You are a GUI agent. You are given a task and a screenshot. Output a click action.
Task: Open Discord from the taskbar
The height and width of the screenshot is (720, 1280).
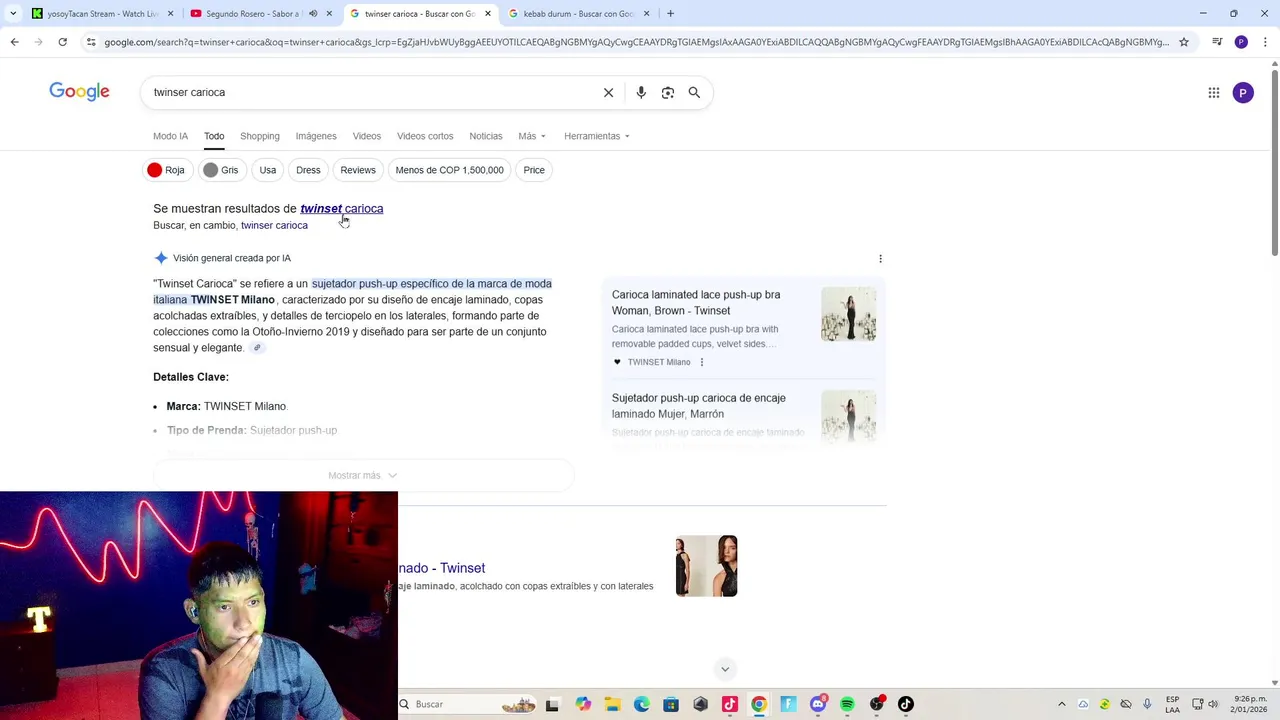pyautogui.click(x=818, y=704)
